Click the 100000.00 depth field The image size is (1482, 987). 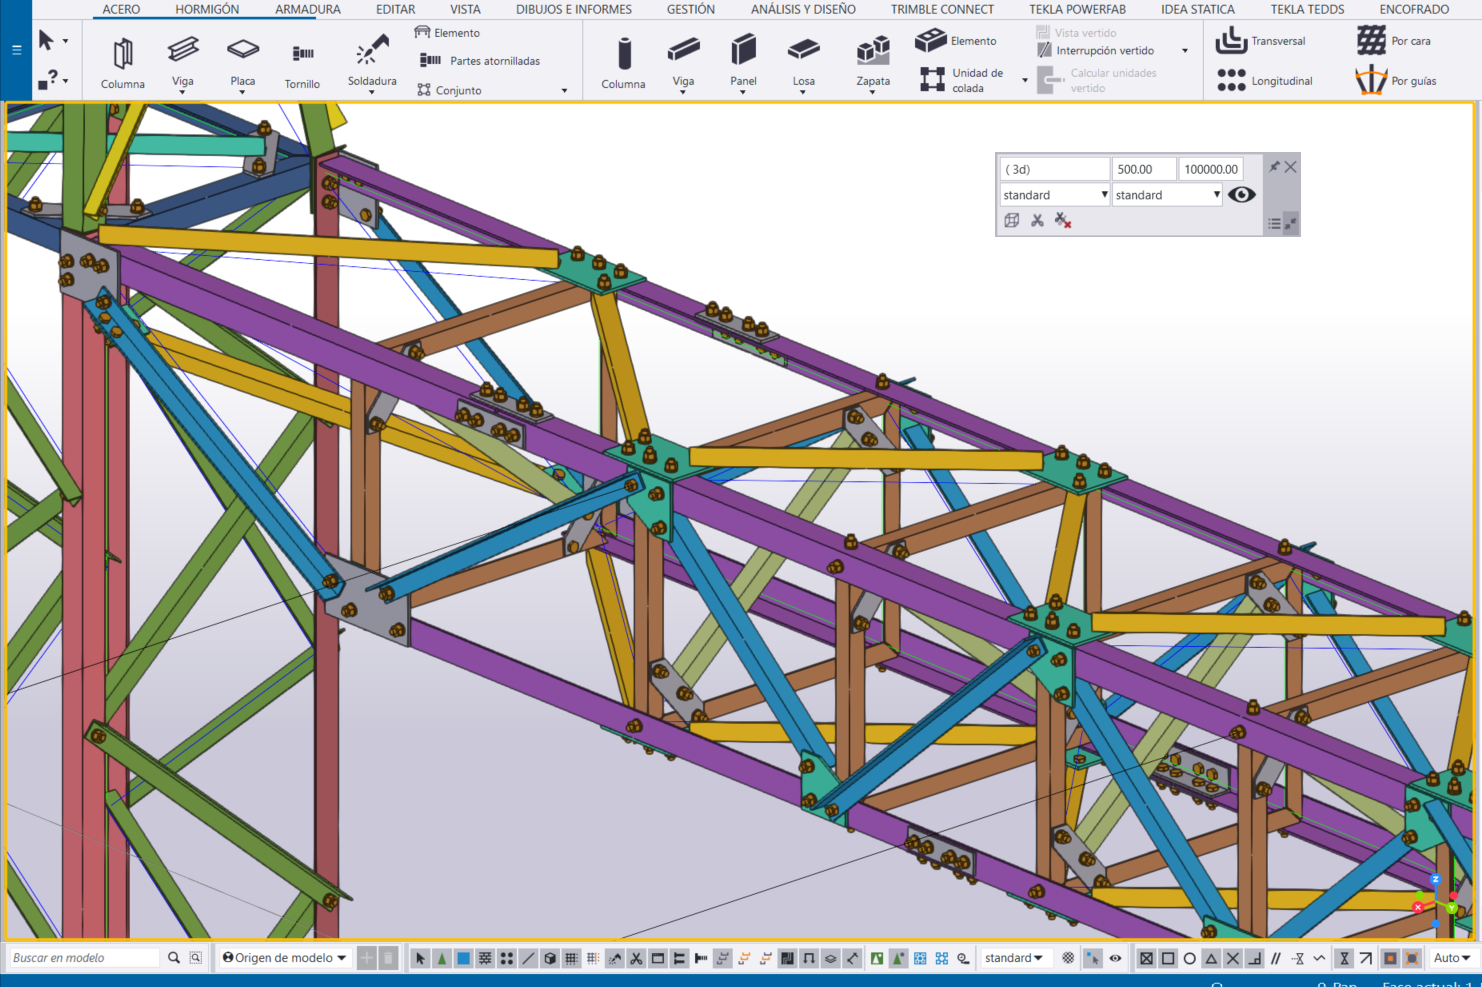(1211, 169)
